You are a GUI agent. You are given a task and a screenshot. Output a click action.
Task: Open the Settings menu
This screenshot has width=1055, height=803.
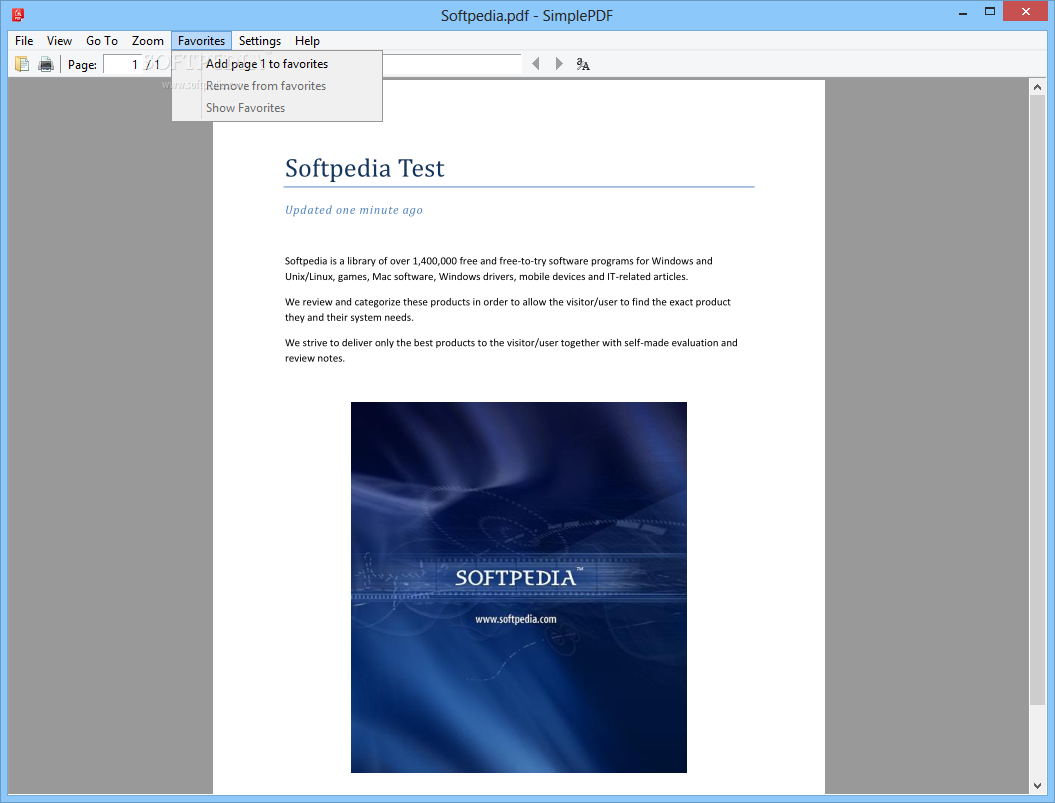tap(260, 41)
